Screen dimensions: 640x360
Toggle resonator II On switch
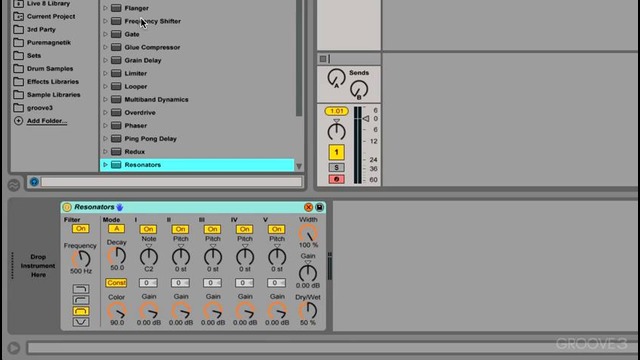(180, 229)
